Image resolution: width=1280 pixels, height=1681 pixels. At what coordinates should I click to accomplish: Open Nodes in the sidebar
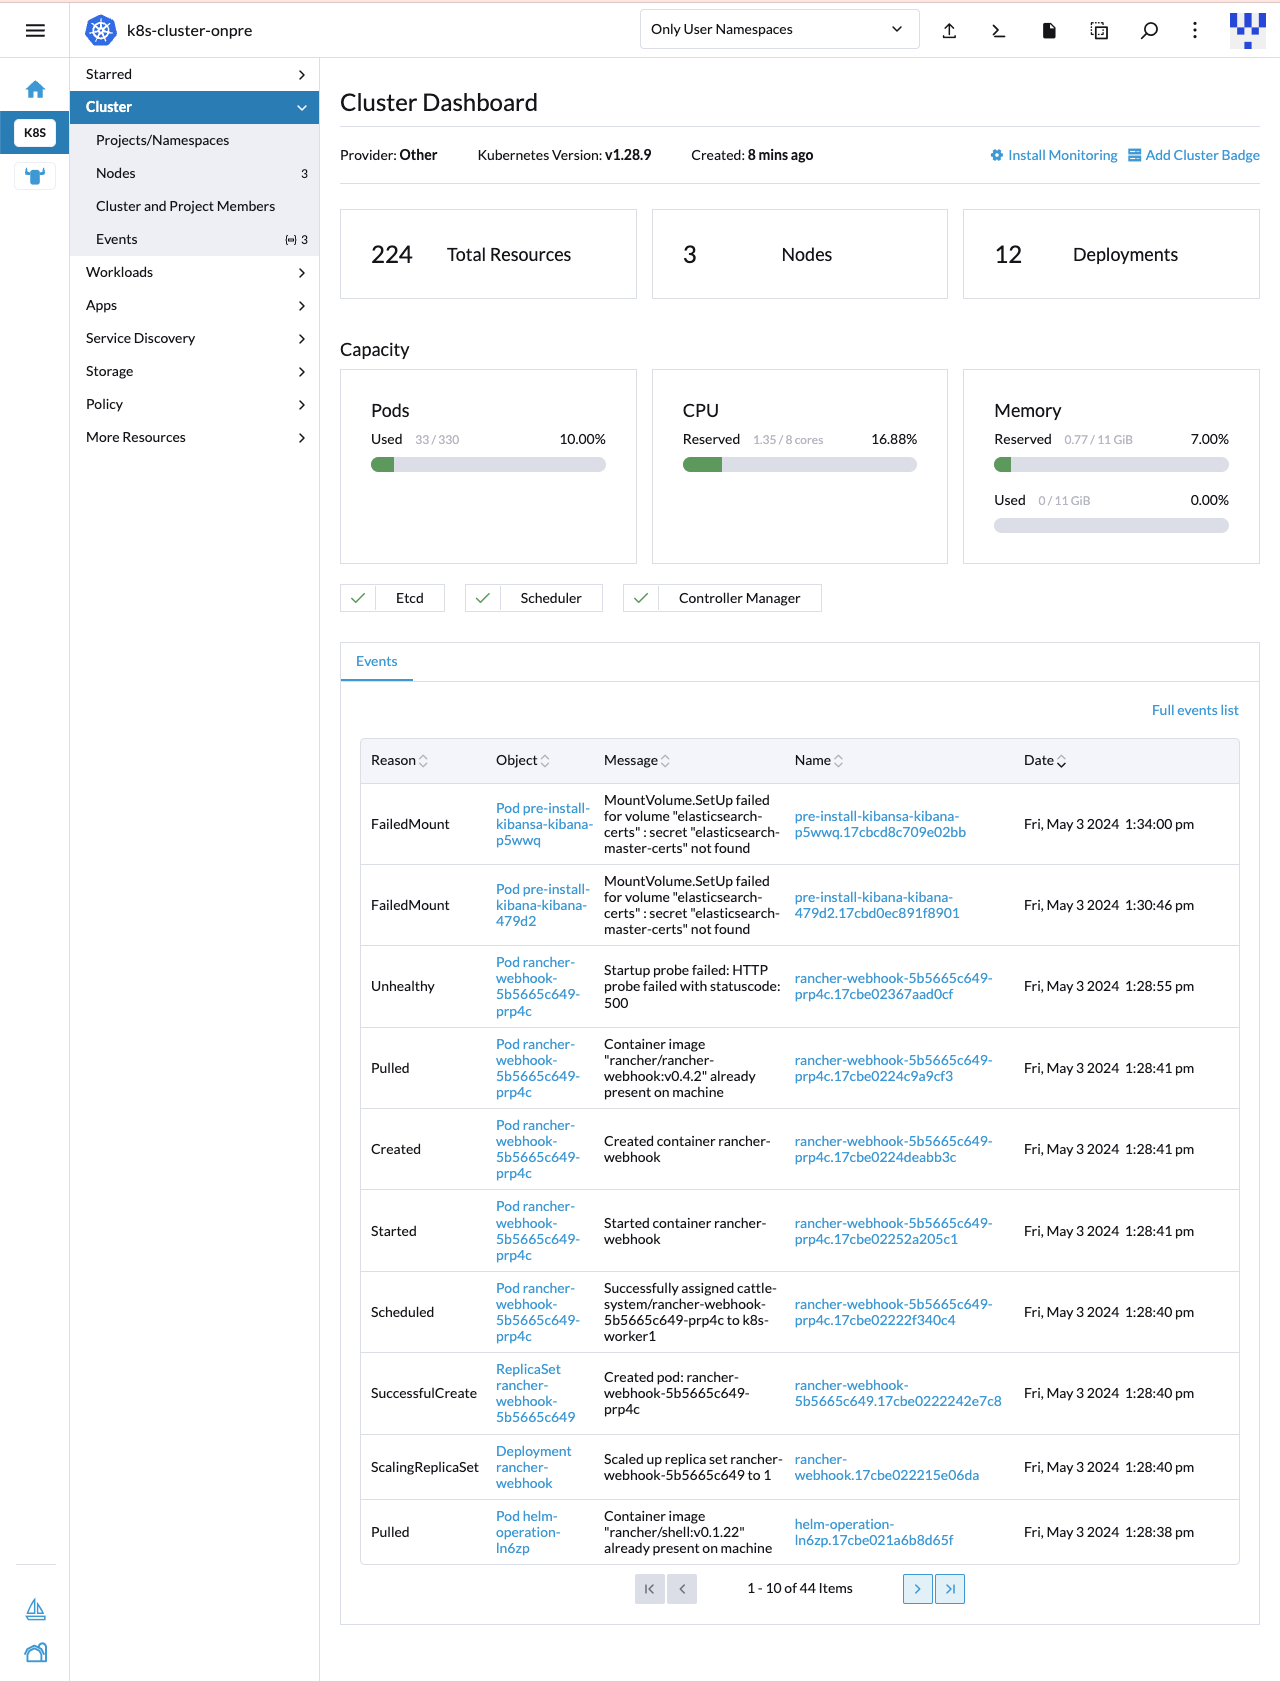point(194,173)
